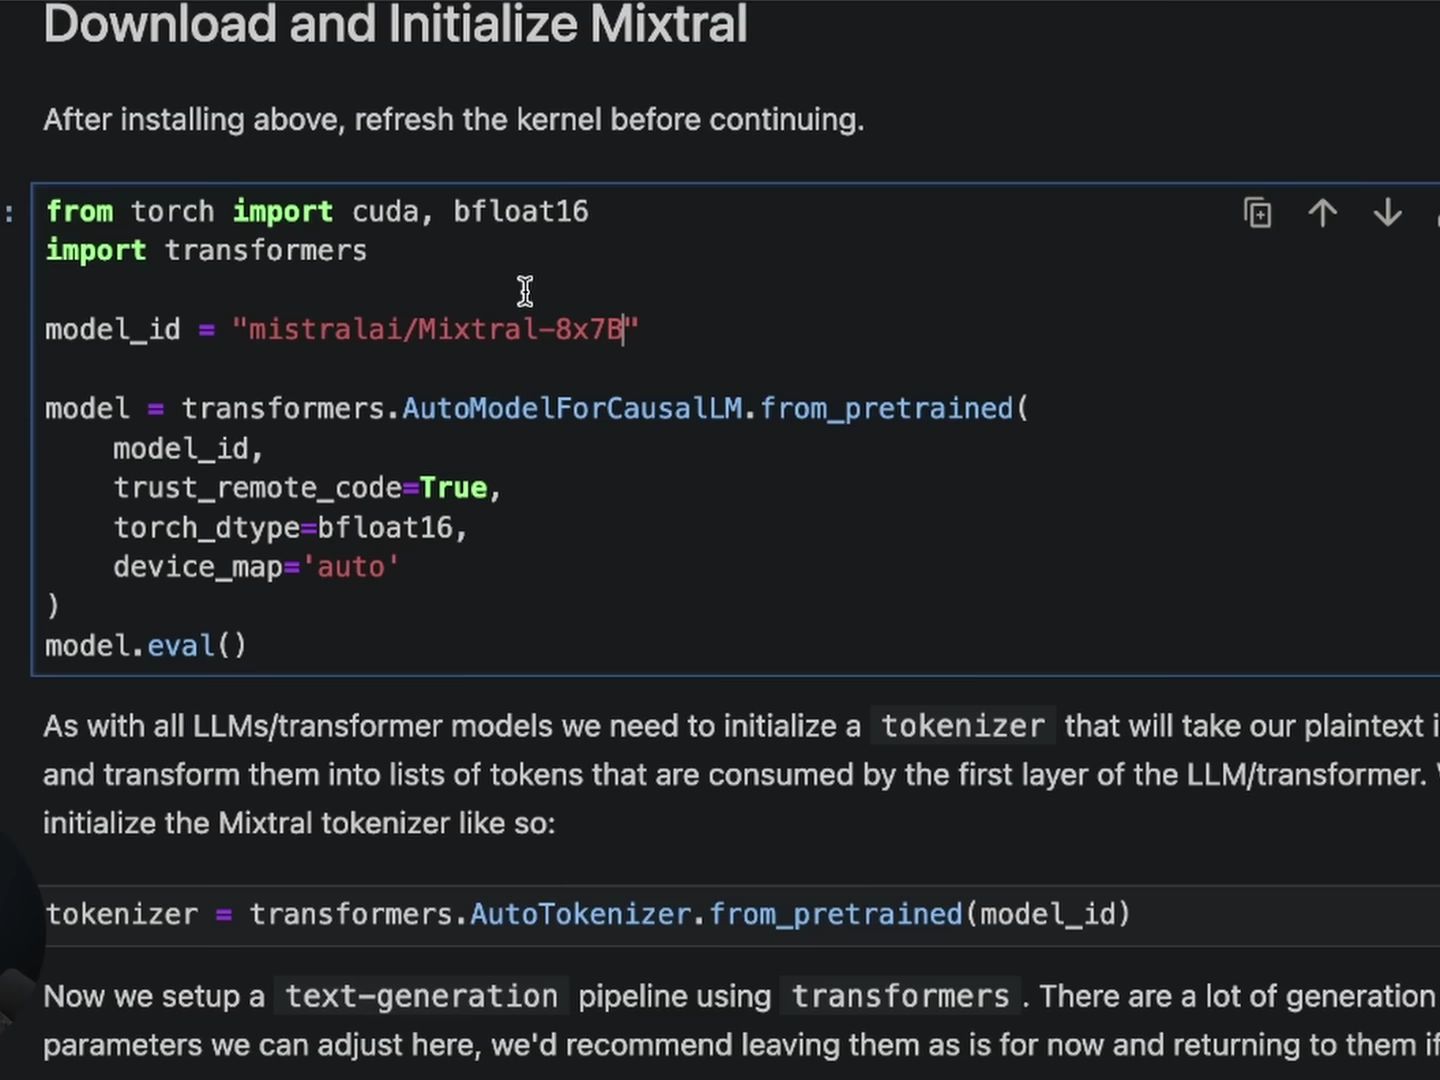Place cursor in model_id string 'mistralai/Mixtral-8x7B'

point(435,330)
